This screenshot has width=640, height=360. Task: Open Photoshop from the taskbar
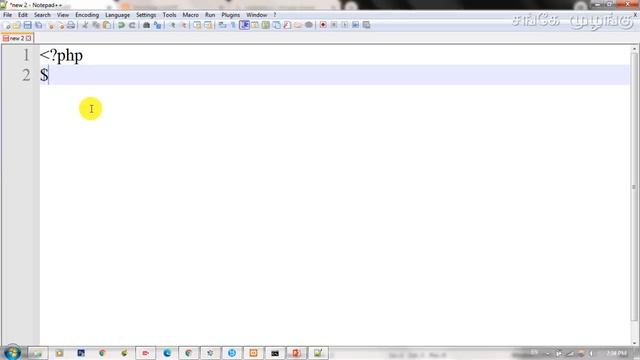[81, 353]
